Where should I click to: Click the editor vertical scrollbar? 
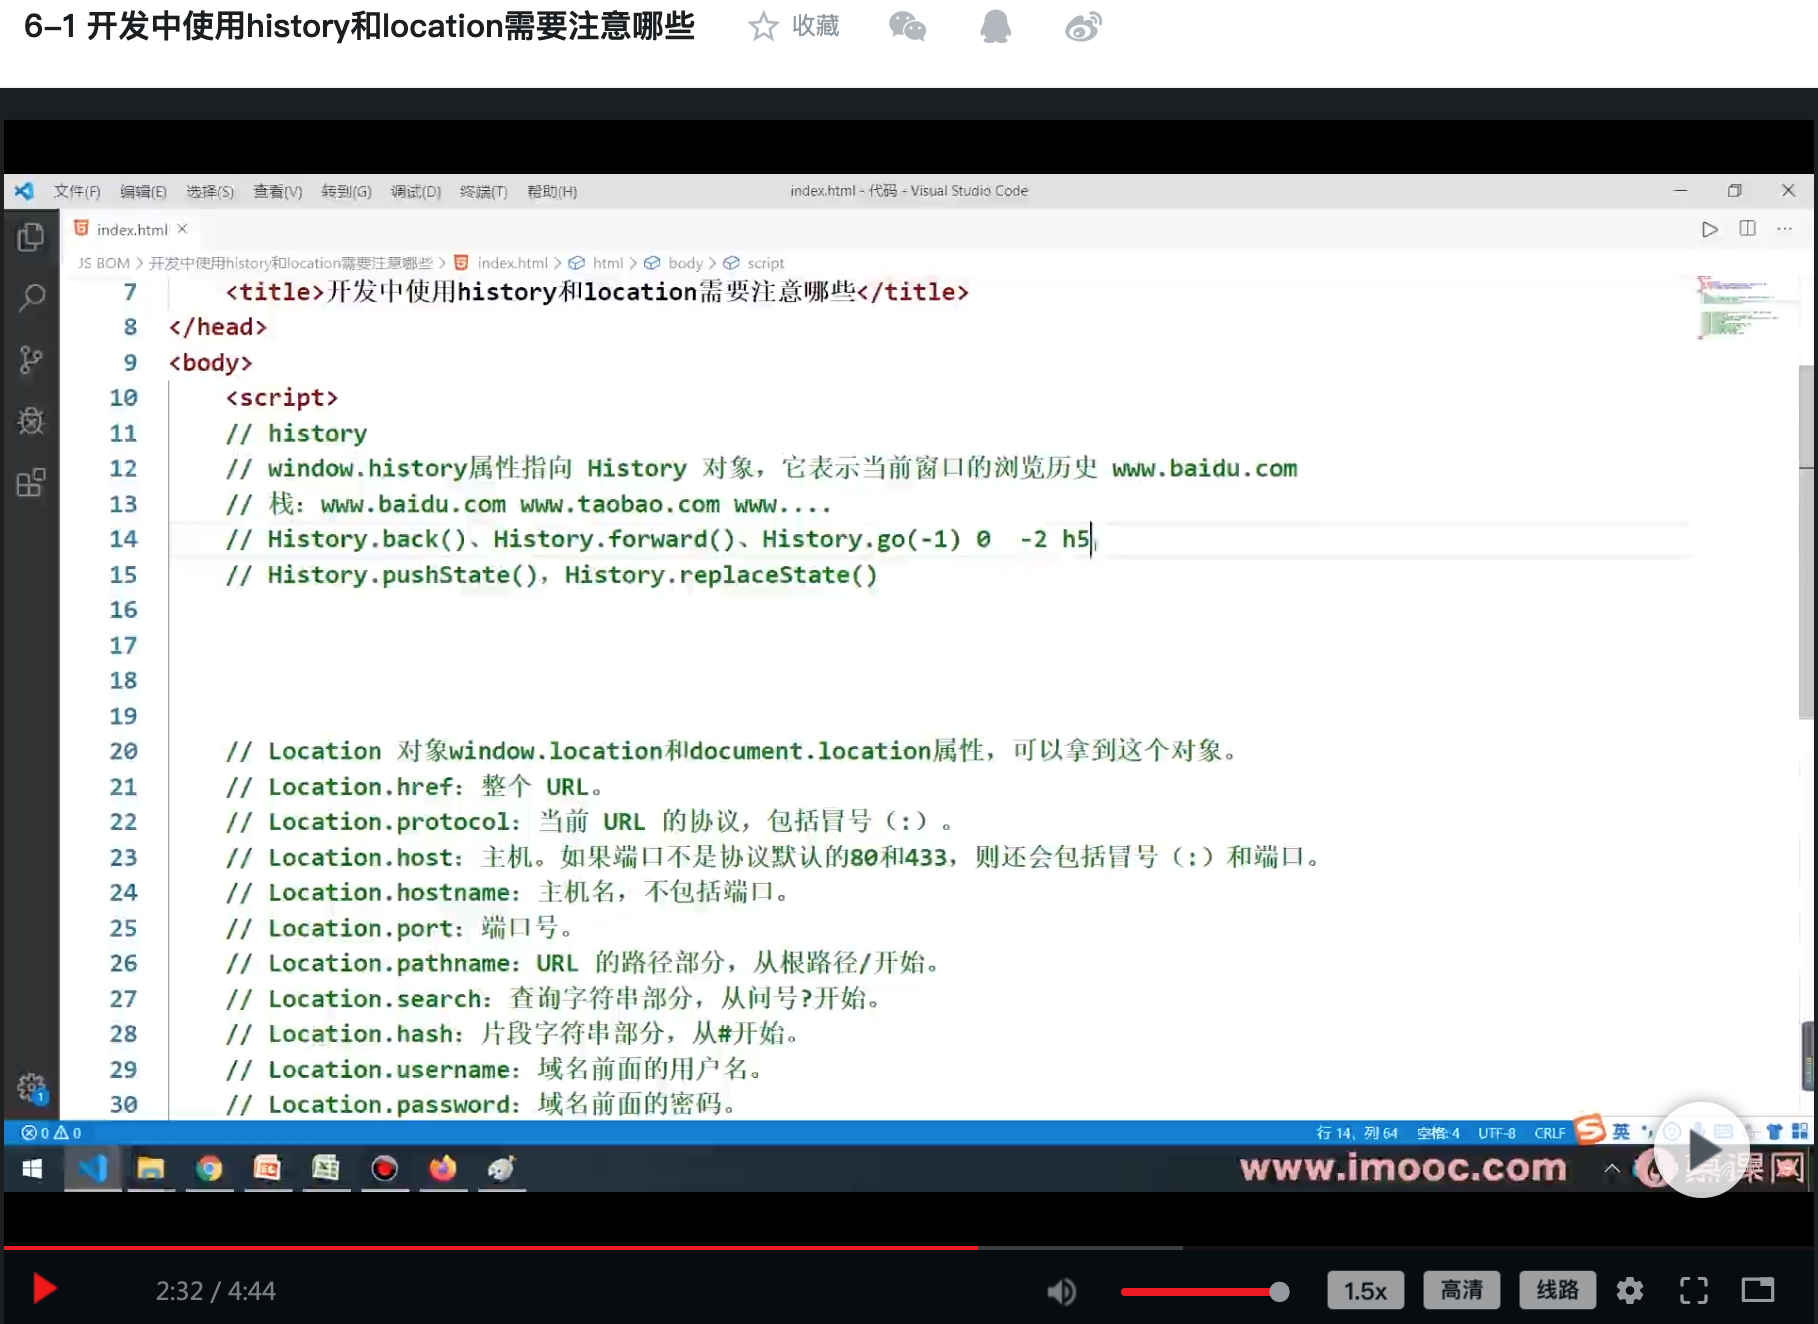coord(1806,540)
